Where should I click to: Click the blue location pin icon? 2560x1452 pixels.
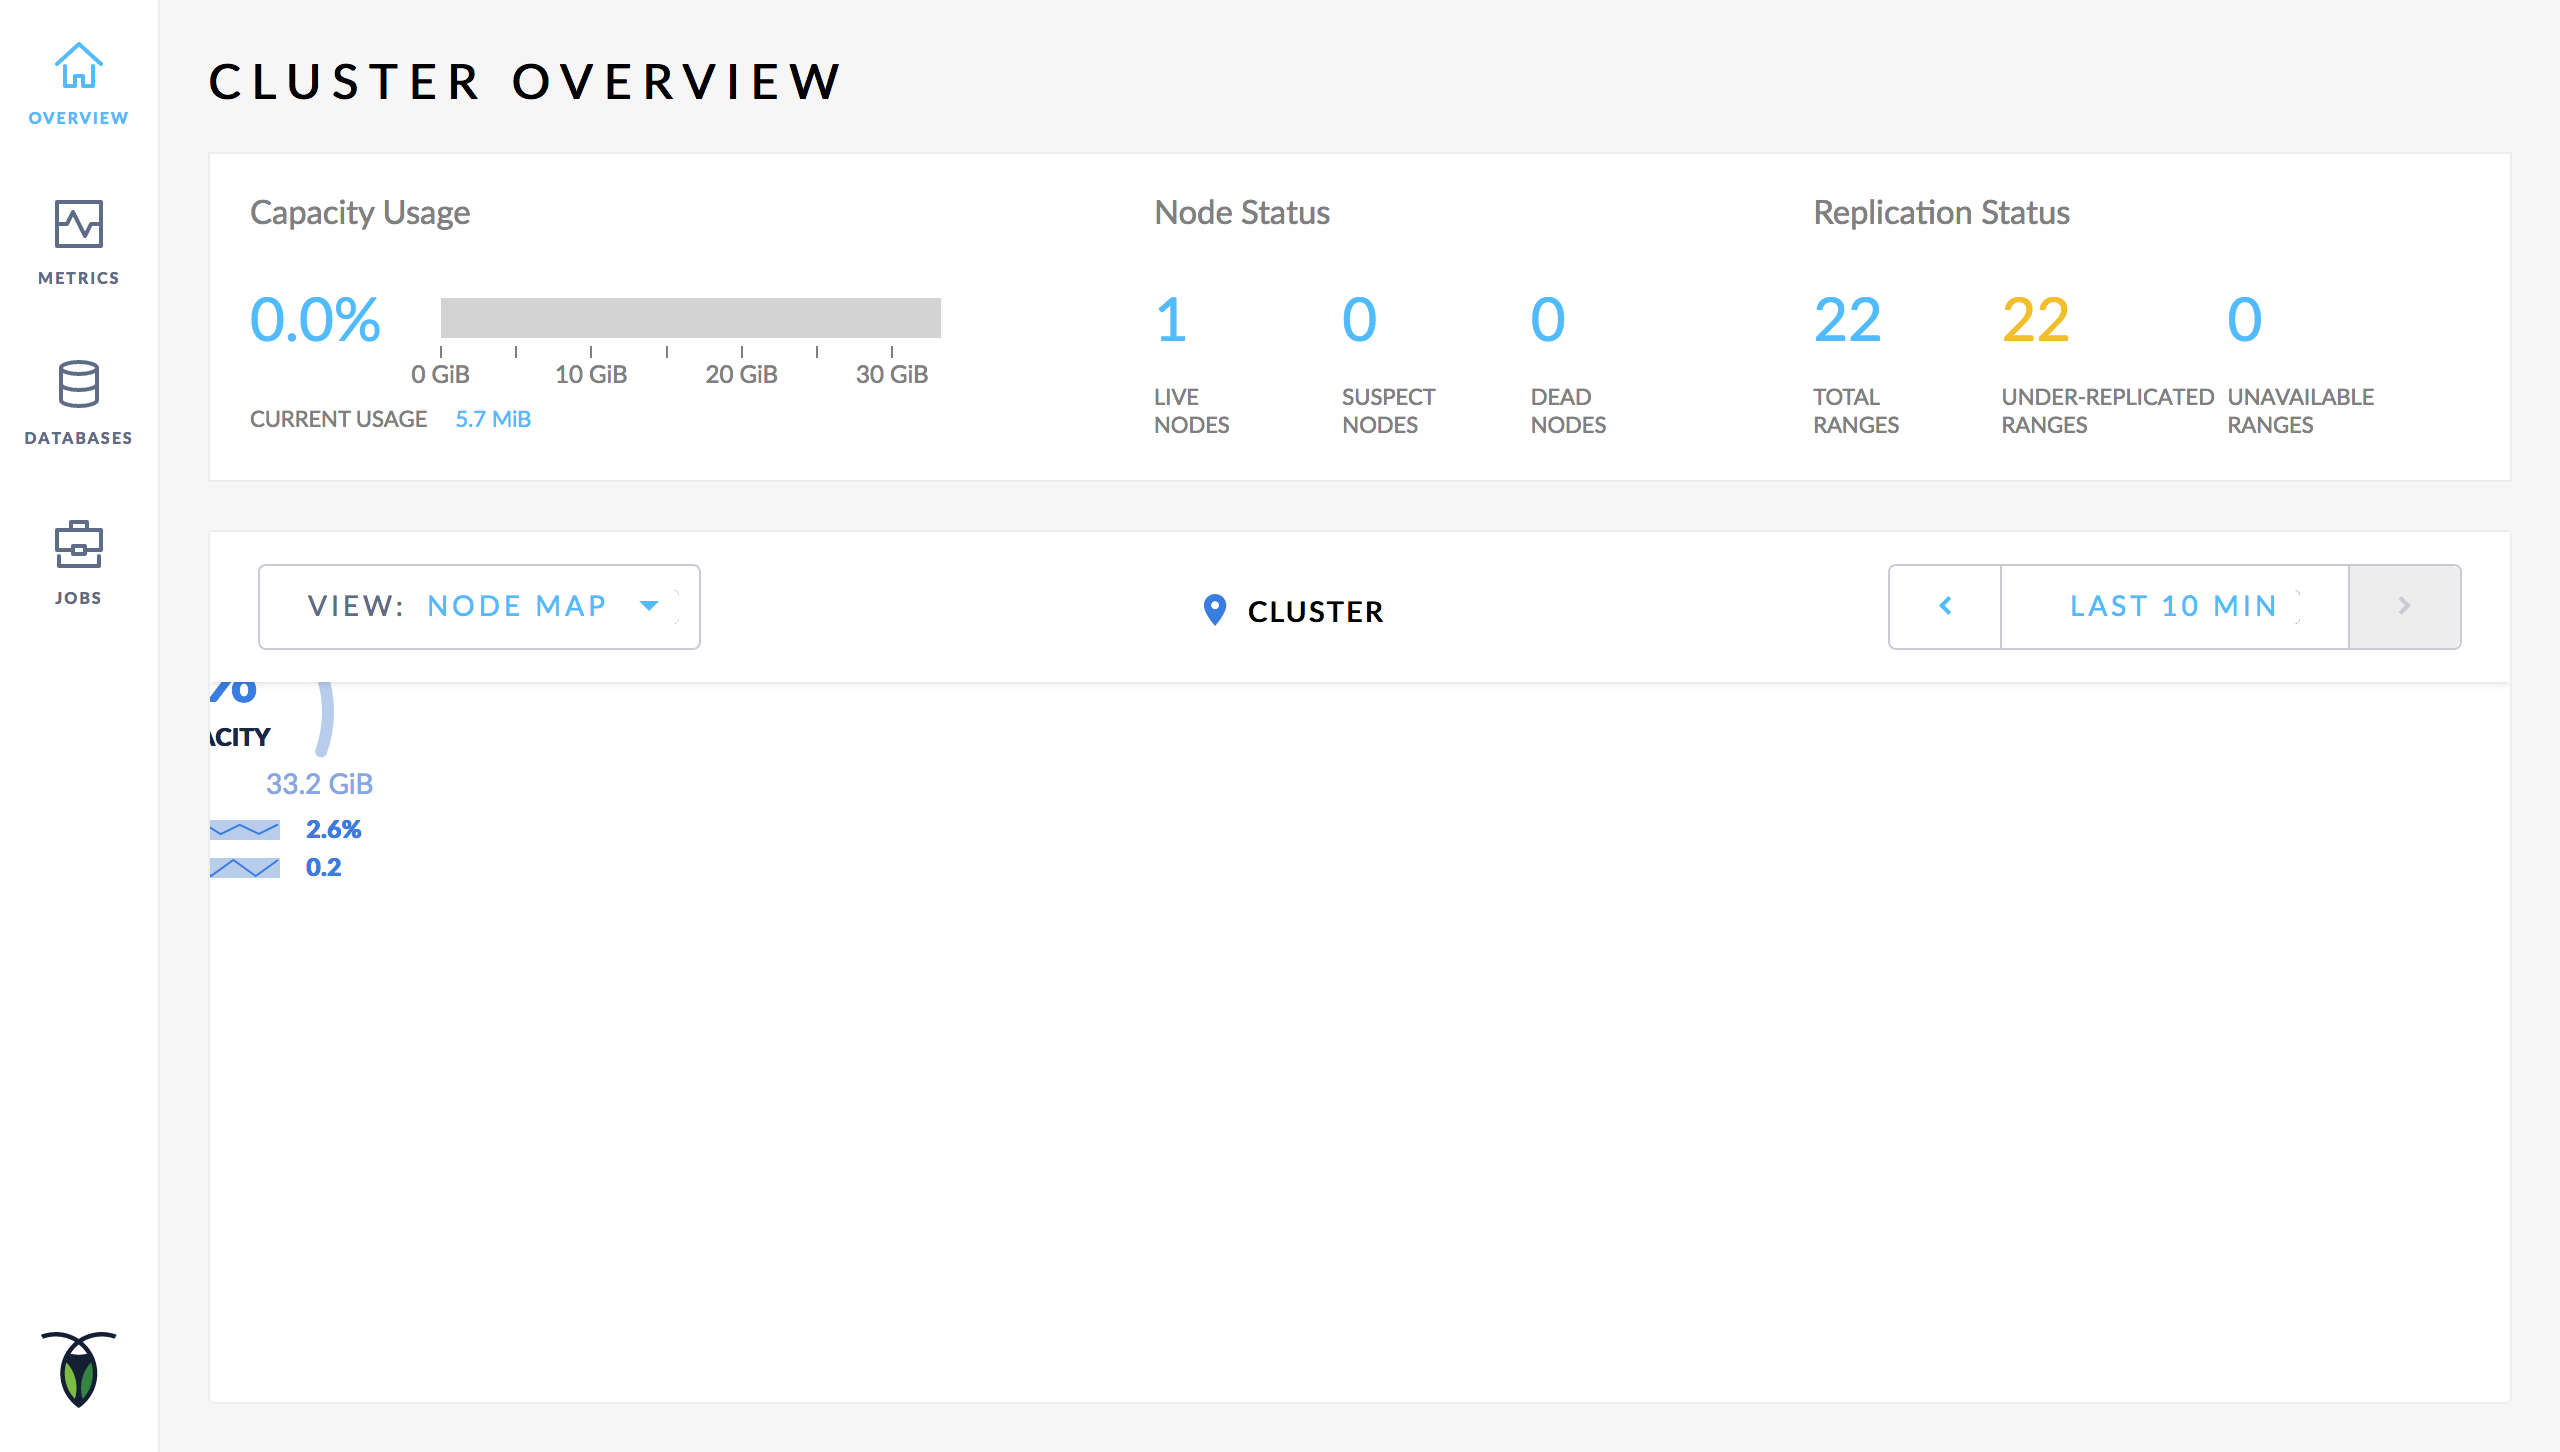tap(1214, 609)
